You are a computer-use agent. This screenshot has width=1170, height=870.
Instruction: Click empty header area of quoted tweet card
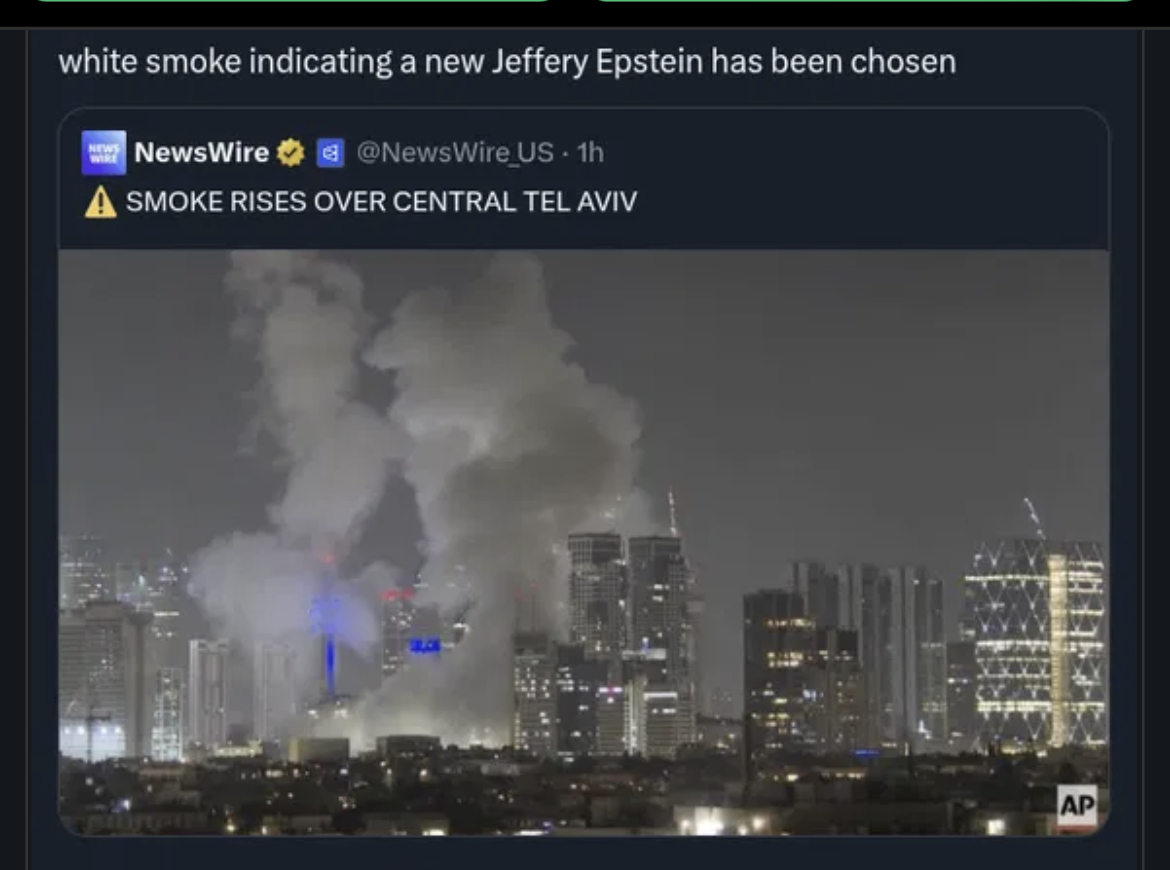[x=858, y=175]
